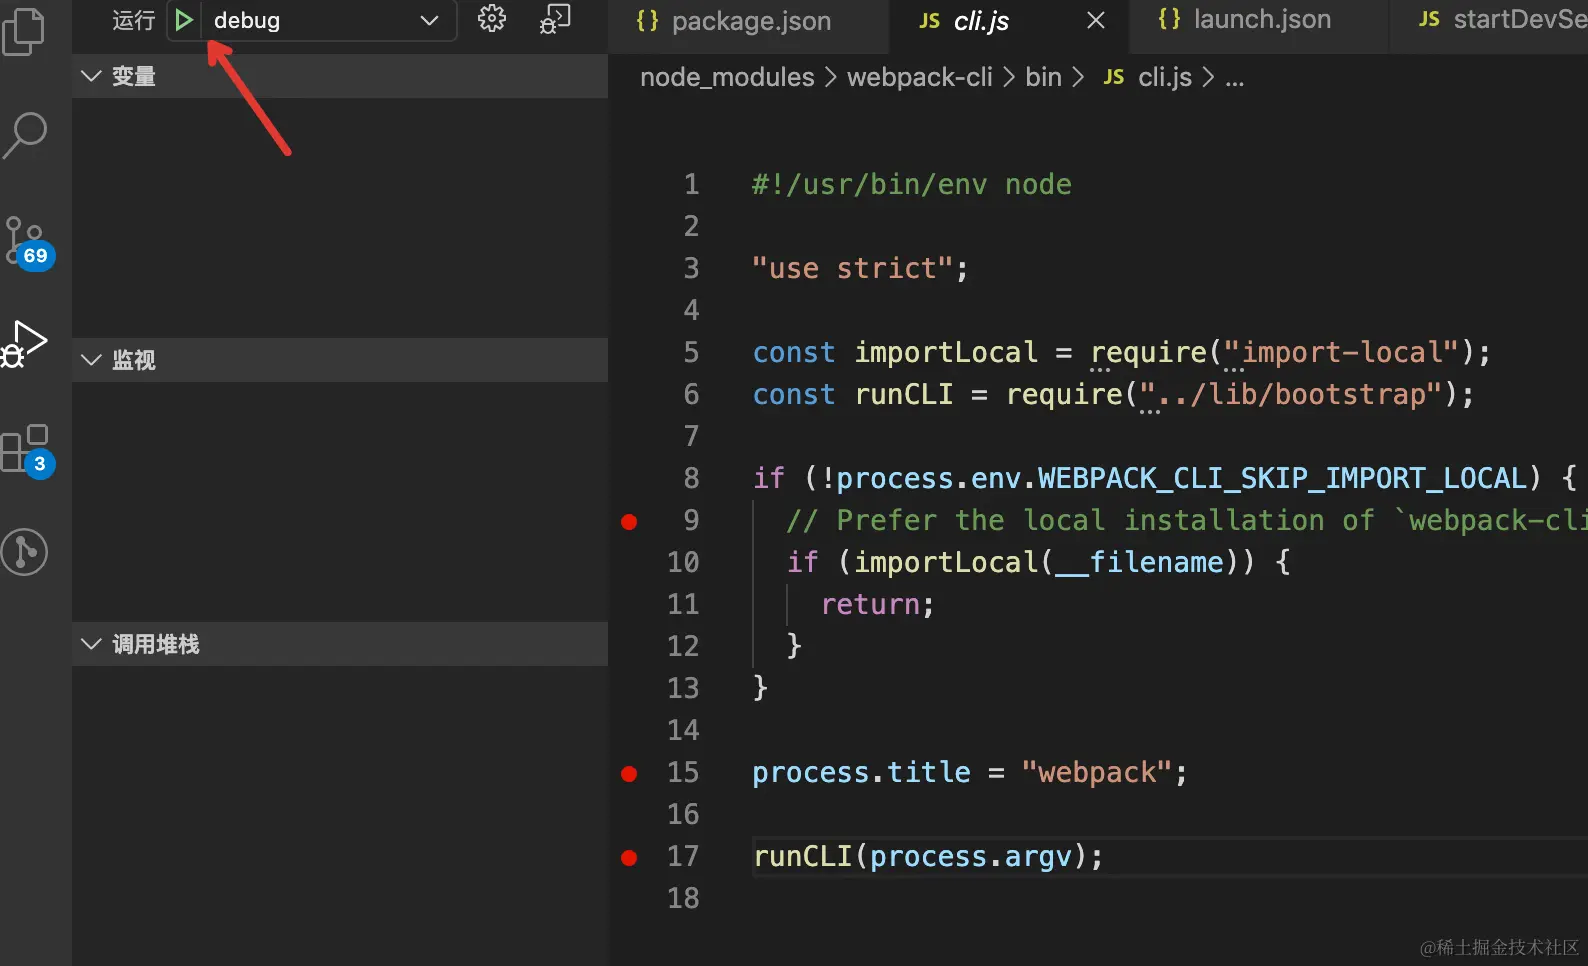
Task: Collapse the 调用堆栈 section
Action: (x=340, y=644)
